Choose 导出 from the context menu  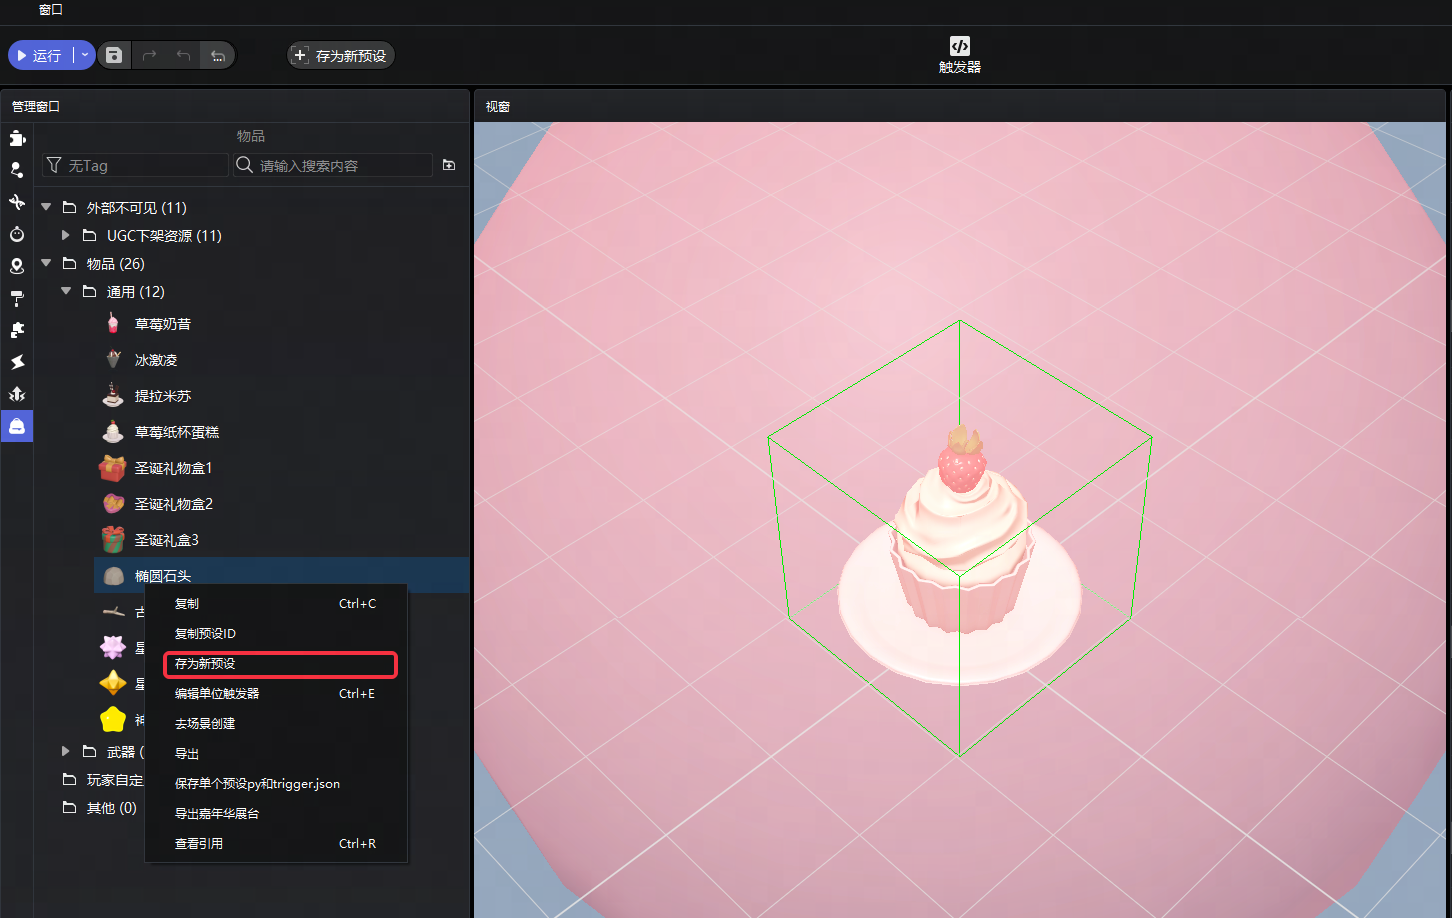click(x=276, y=753)
